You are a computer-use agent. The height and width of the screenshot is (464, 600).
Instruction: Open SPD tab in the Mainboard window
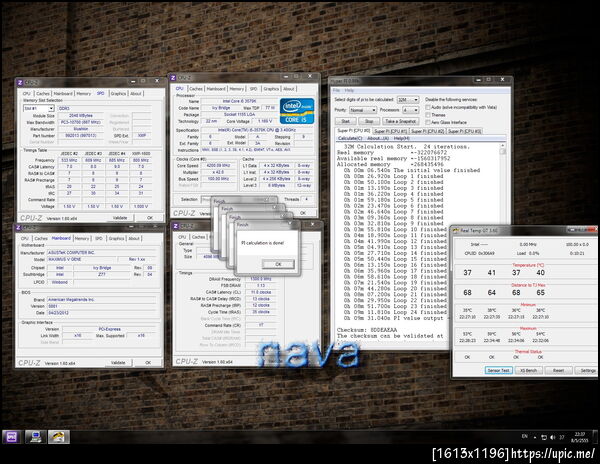[99, 238]
